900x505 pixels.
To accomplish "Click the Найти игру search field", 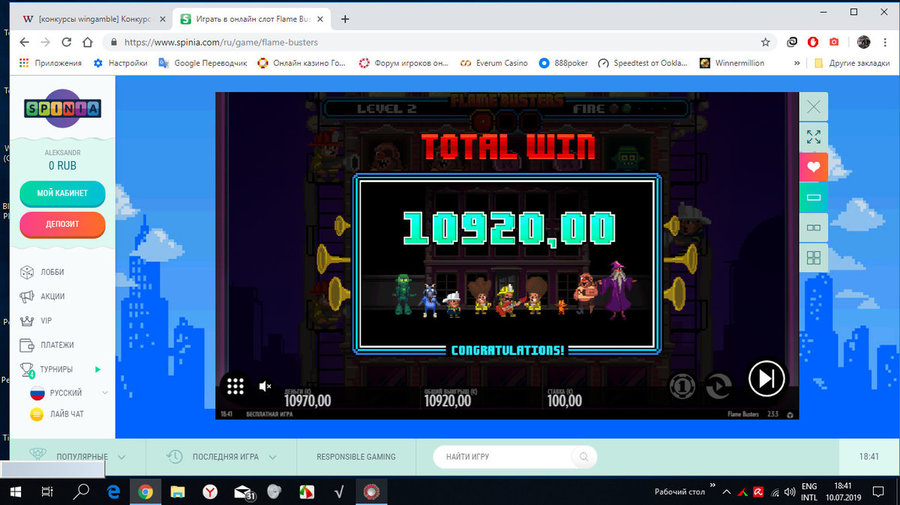I will [505, 457].
